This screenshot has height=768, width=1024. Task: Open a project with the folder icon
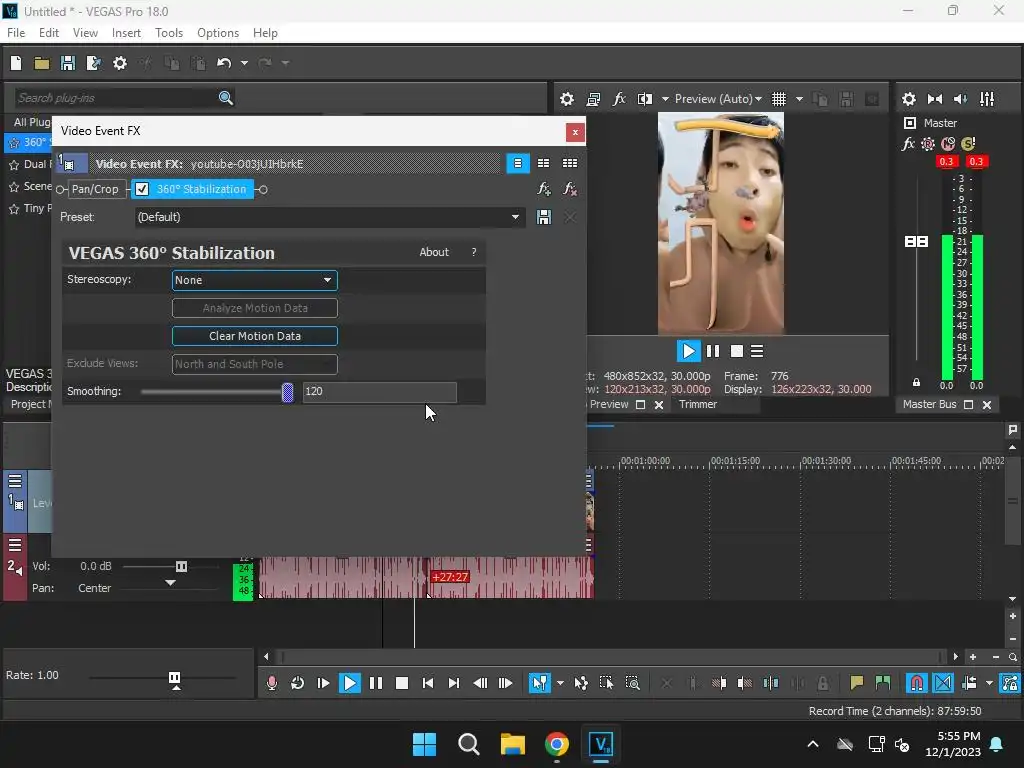42,63
